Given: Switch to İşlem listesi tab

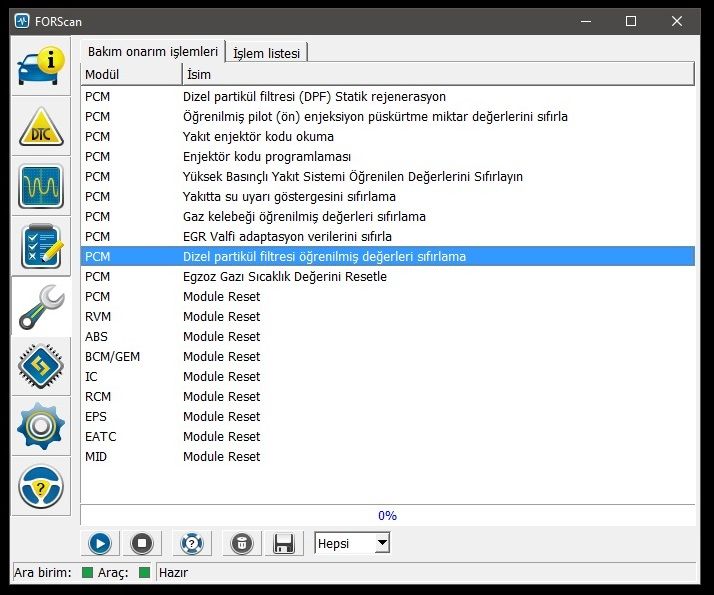Looking at the screenshot, I should click(x=267, y=53).
